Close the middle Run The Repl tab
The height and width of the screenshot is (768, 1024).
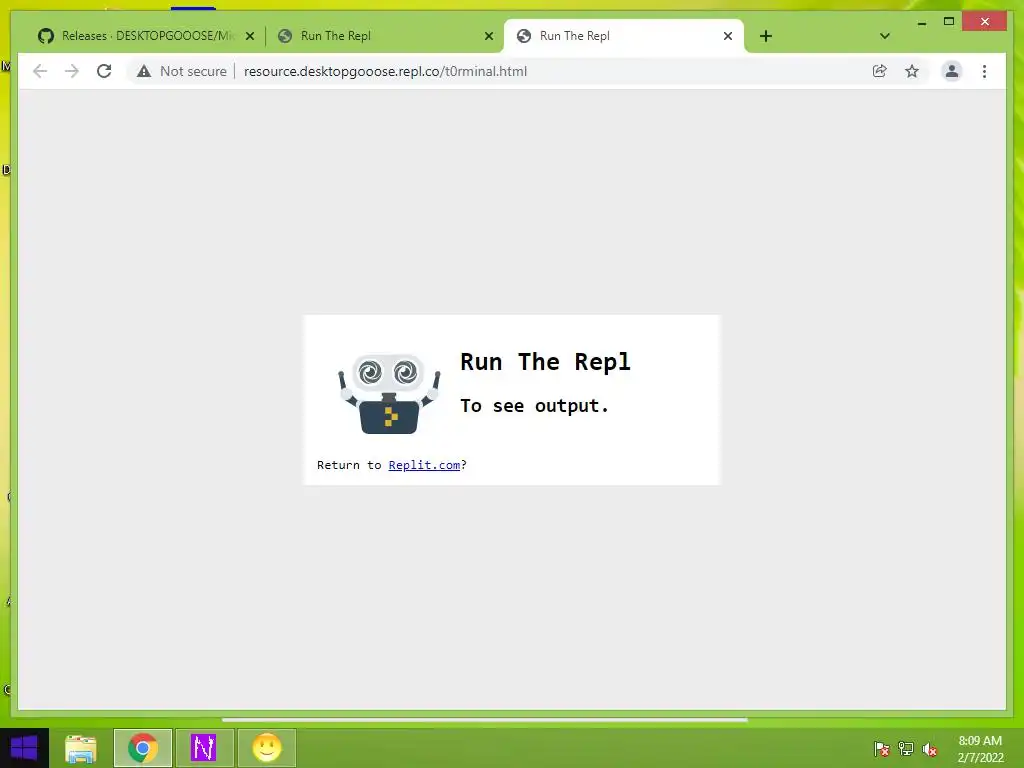pyautogui.click(x=488, y=36)
